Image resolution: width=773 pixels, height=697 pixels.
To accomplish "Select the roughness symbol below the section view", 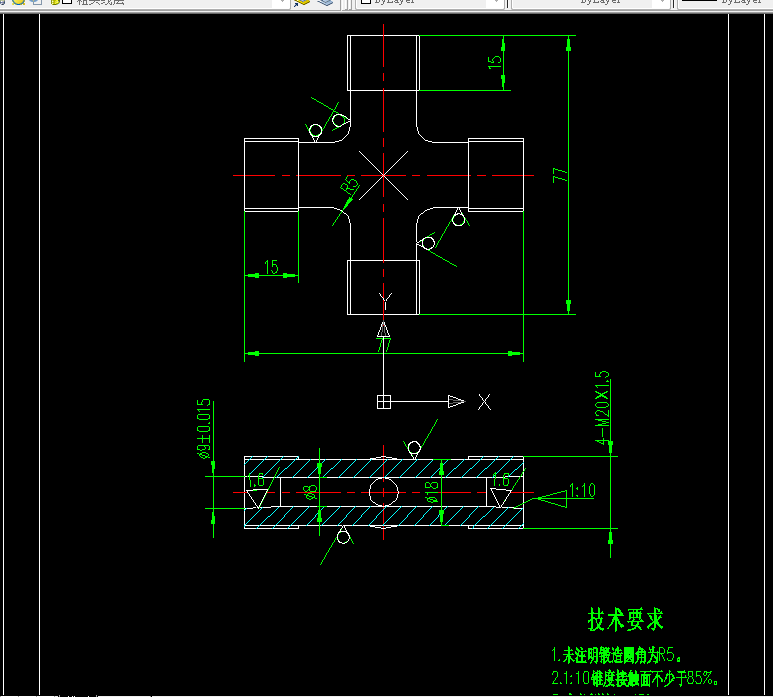I will coord(338,545).
